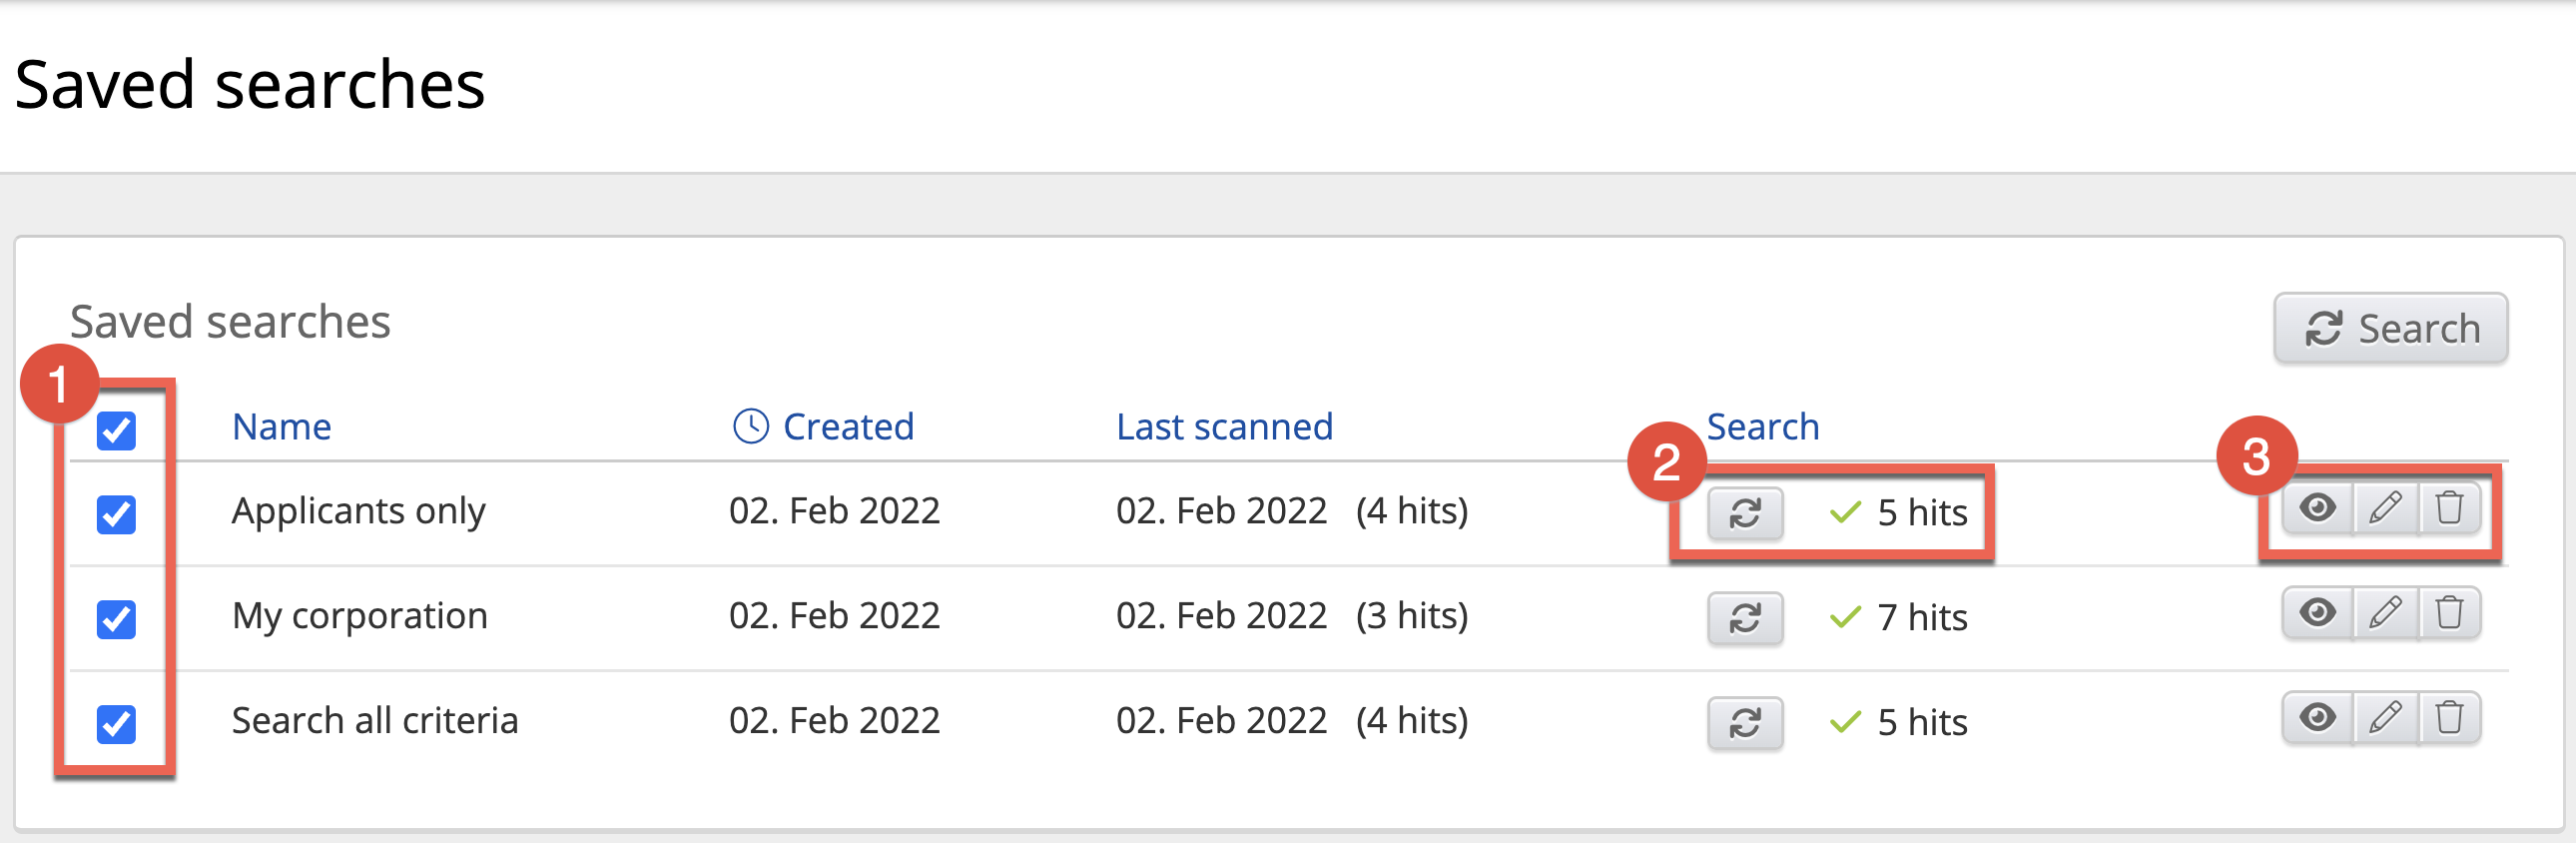Delete the Applicants only saved search
The height and width of the screenshot is (843, 2576).
click(x=2449, y=509)
